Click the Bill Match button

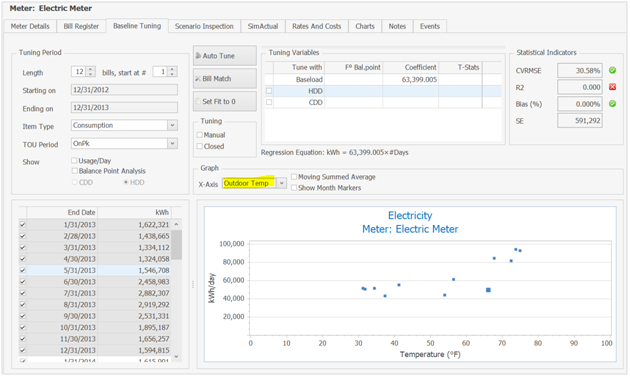225,79
